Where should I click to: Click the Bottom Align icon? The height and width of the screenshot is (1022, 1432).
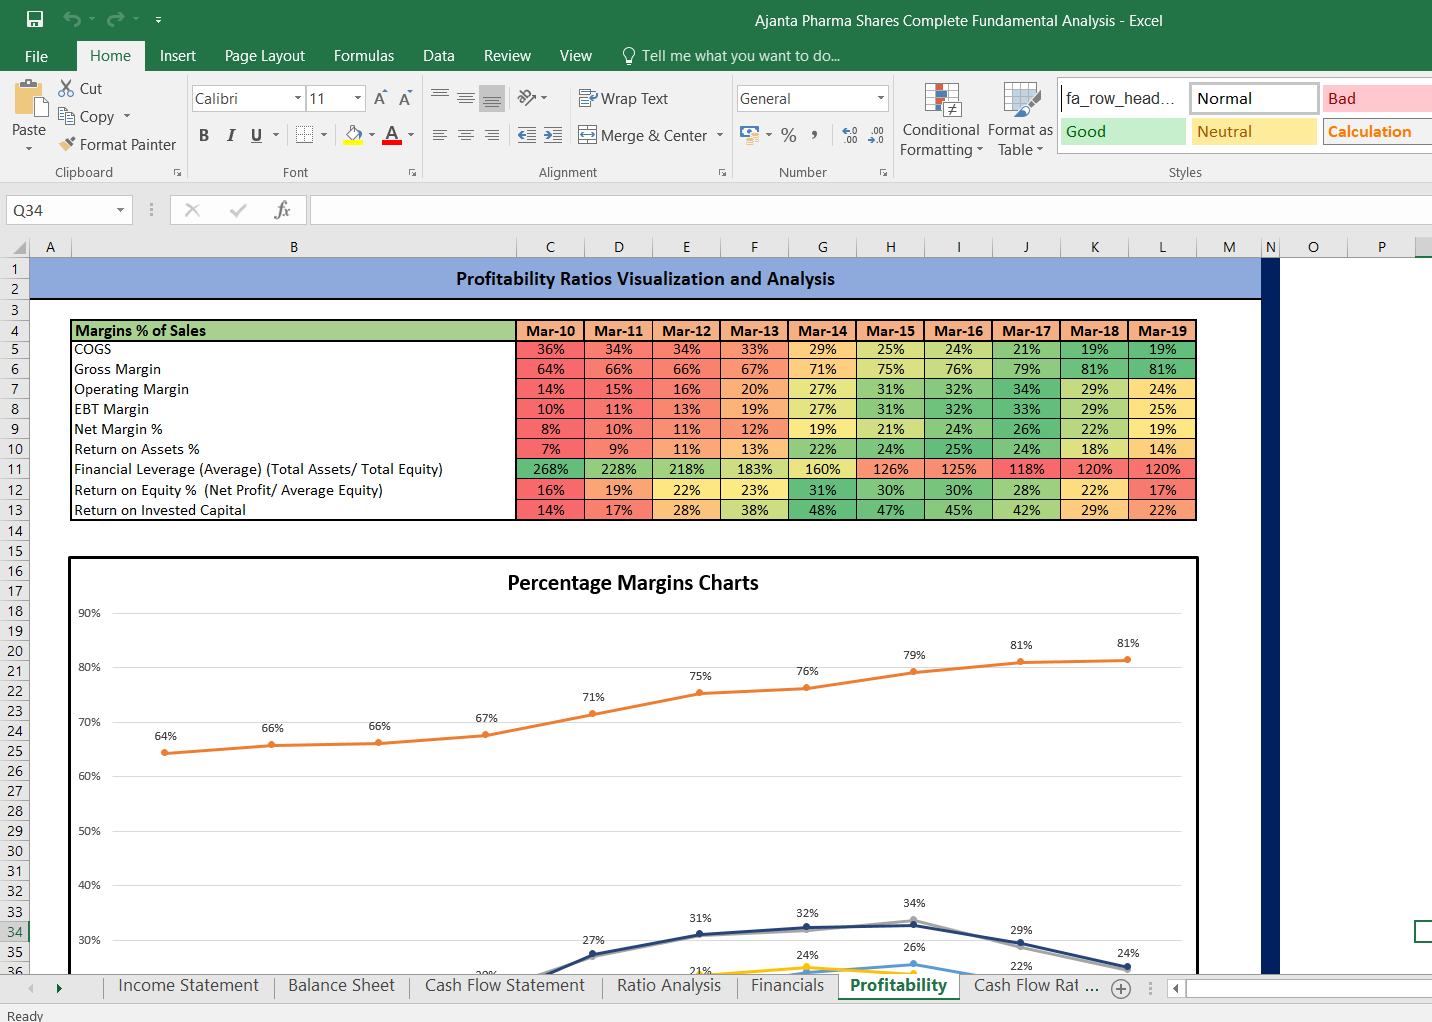491,98
